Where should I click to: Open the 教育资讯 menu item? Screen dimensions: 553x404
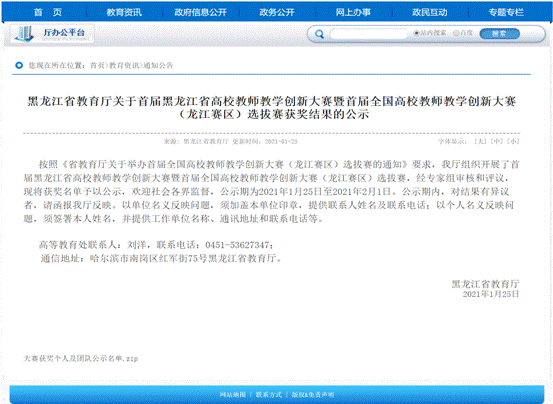124,12
